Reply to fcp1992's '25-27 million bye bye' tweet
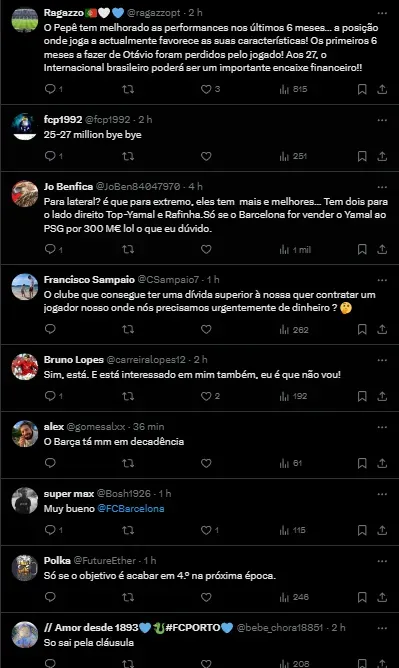Image resolution: width=399 pixels, height=668 pixels. pos(50,156)
